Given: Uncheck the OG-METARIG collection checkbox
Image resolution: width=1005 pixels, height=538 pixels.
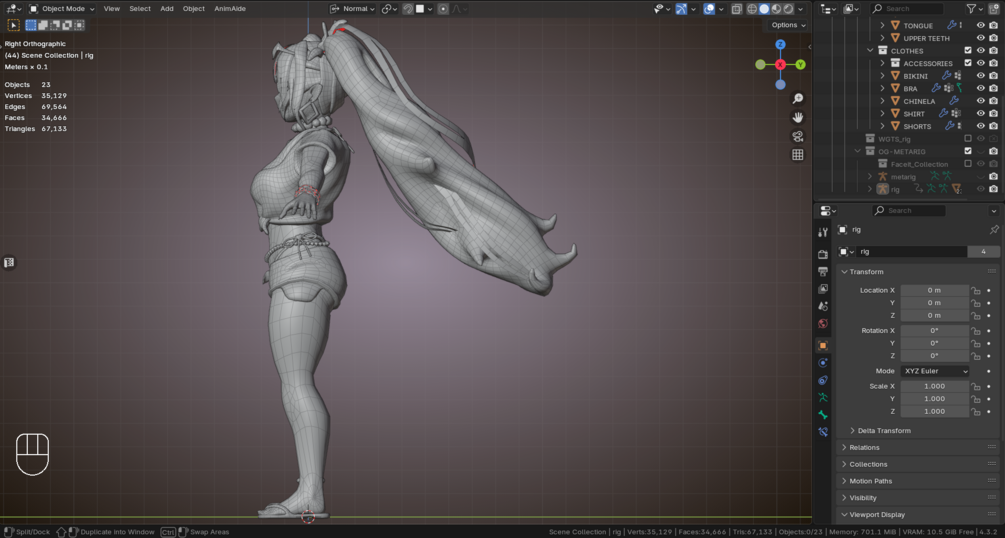Looking at the screenshot, I should (968, 151).
